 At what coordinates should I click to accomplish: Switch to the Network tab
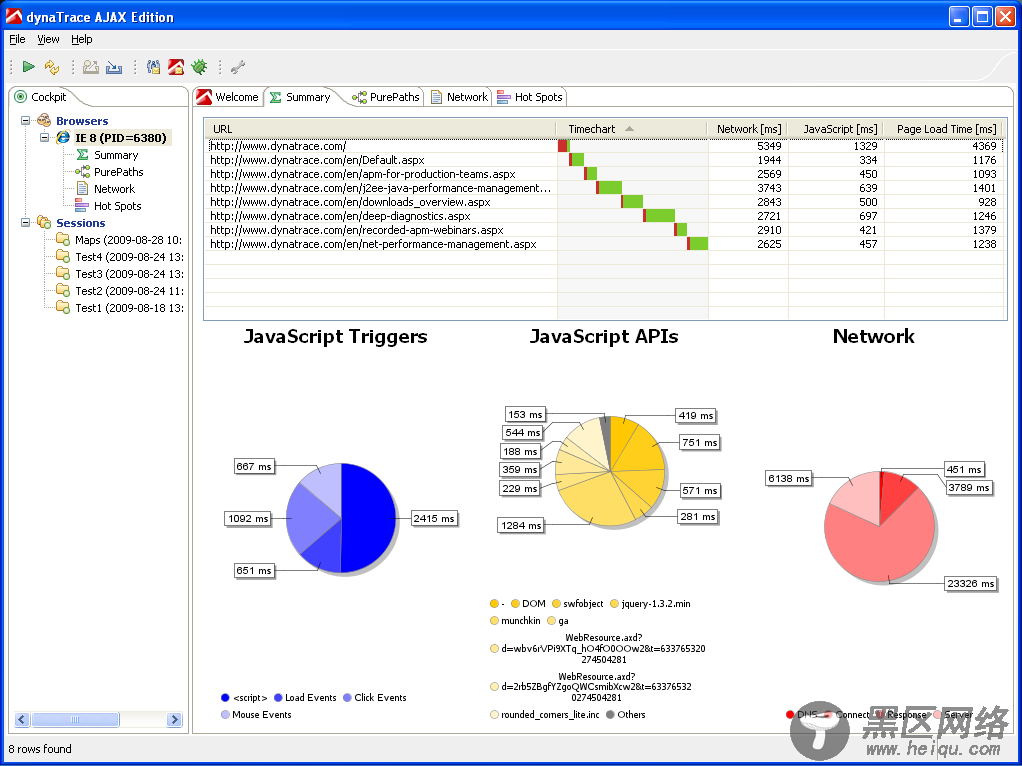coord(459,97)
